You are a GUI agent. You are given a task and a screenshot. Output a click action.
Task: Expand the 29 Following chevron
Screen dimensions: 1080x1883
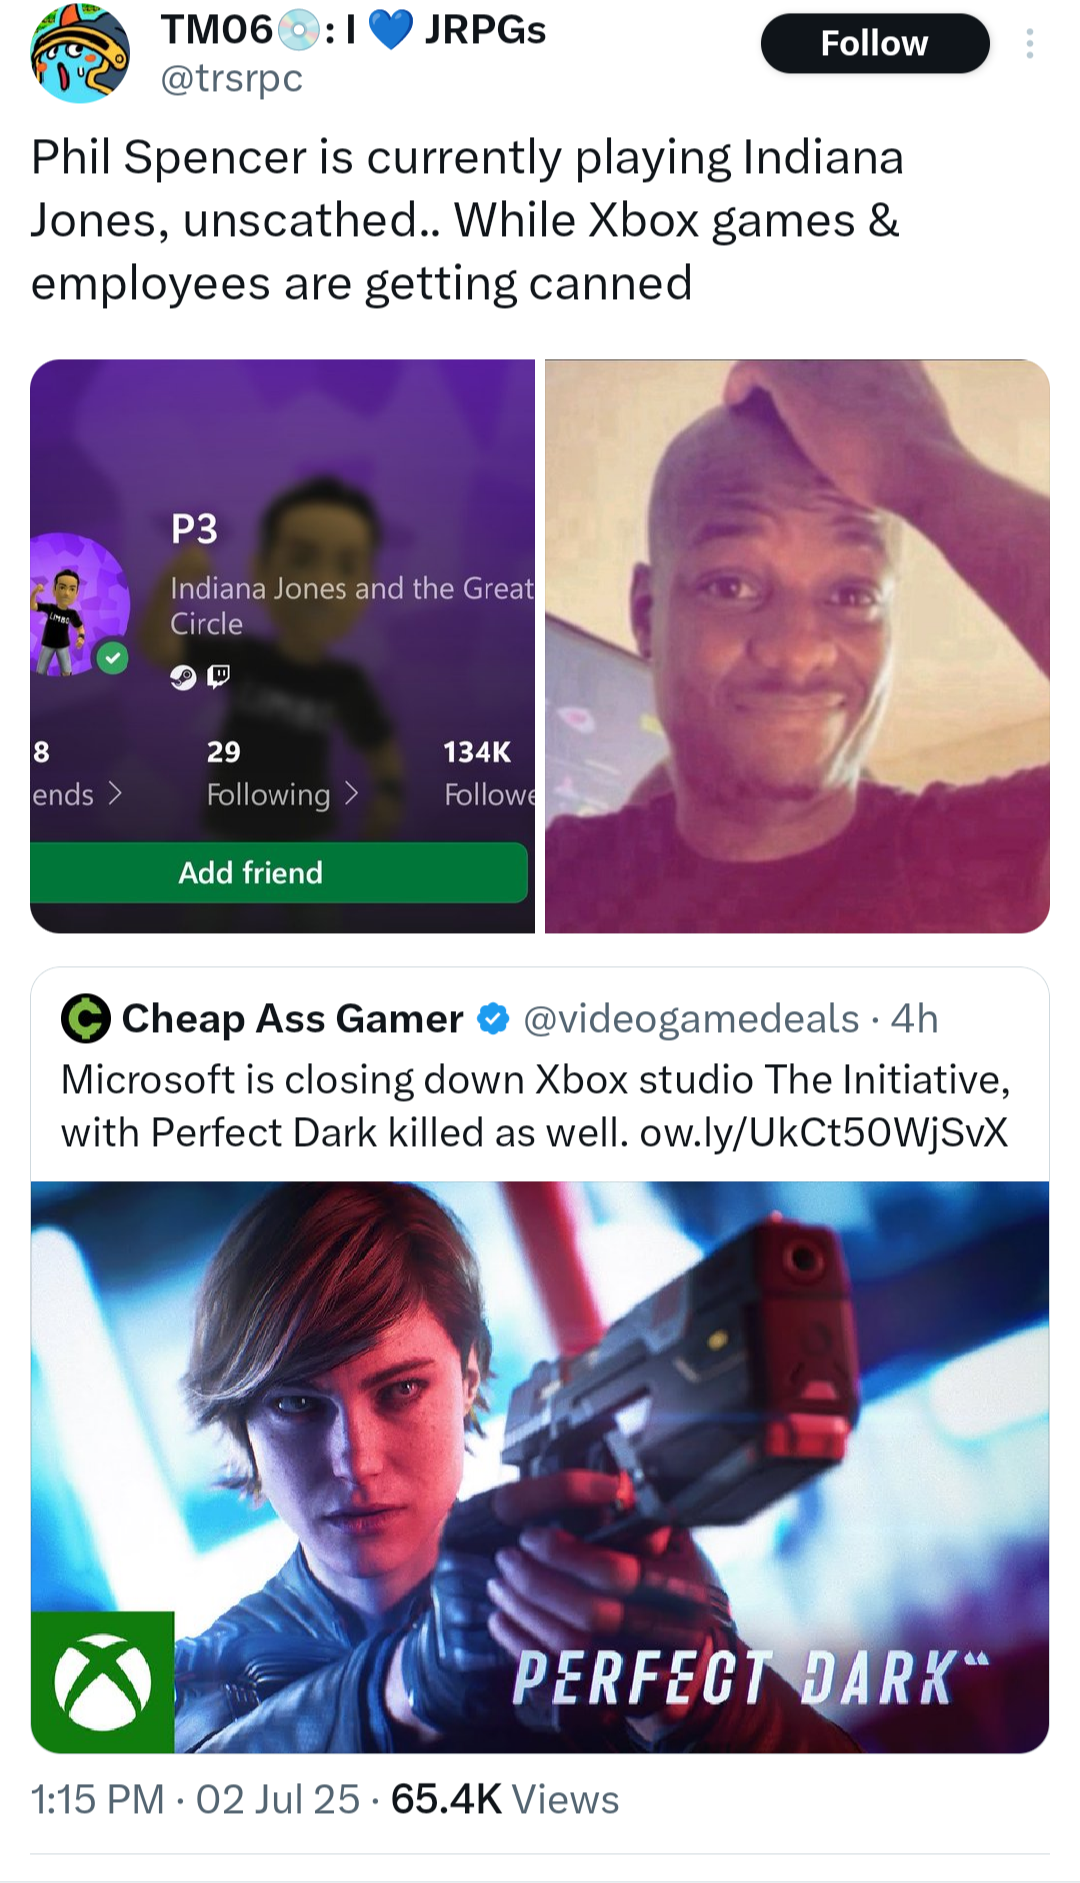click(351, 793)
